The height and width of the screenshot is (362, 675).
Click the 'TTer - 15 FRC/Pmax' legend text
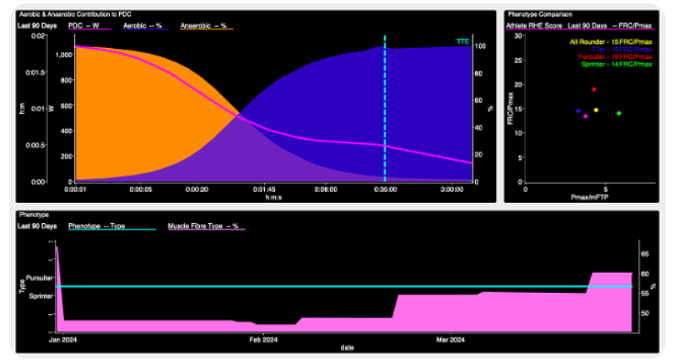[x=622, y=50]
